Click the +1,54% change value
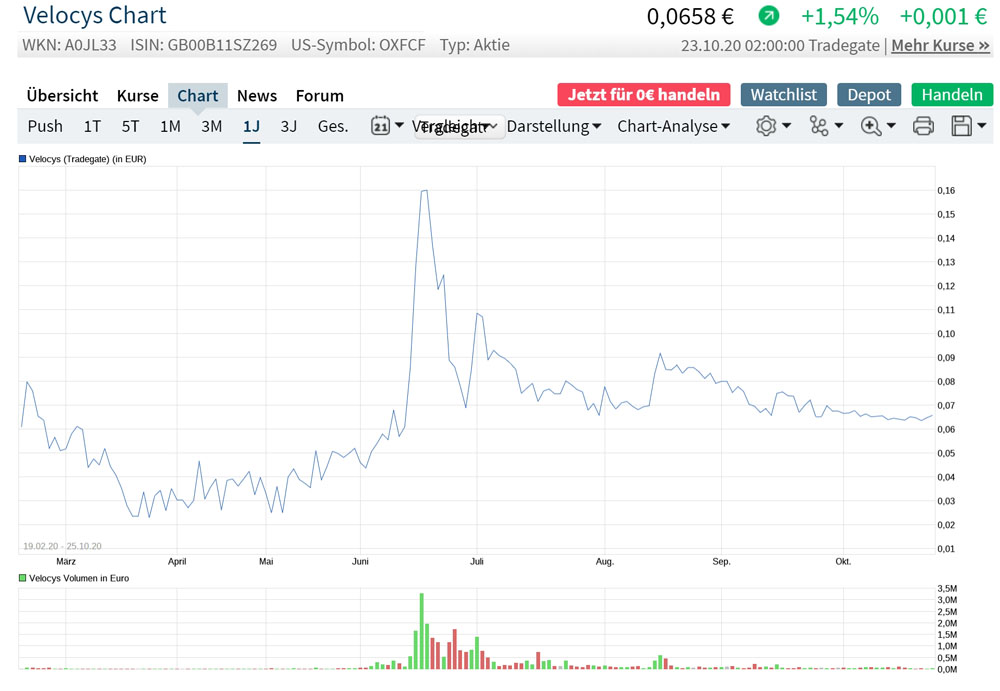This screenshot has height=691, width=1000. tap(839, 16)
